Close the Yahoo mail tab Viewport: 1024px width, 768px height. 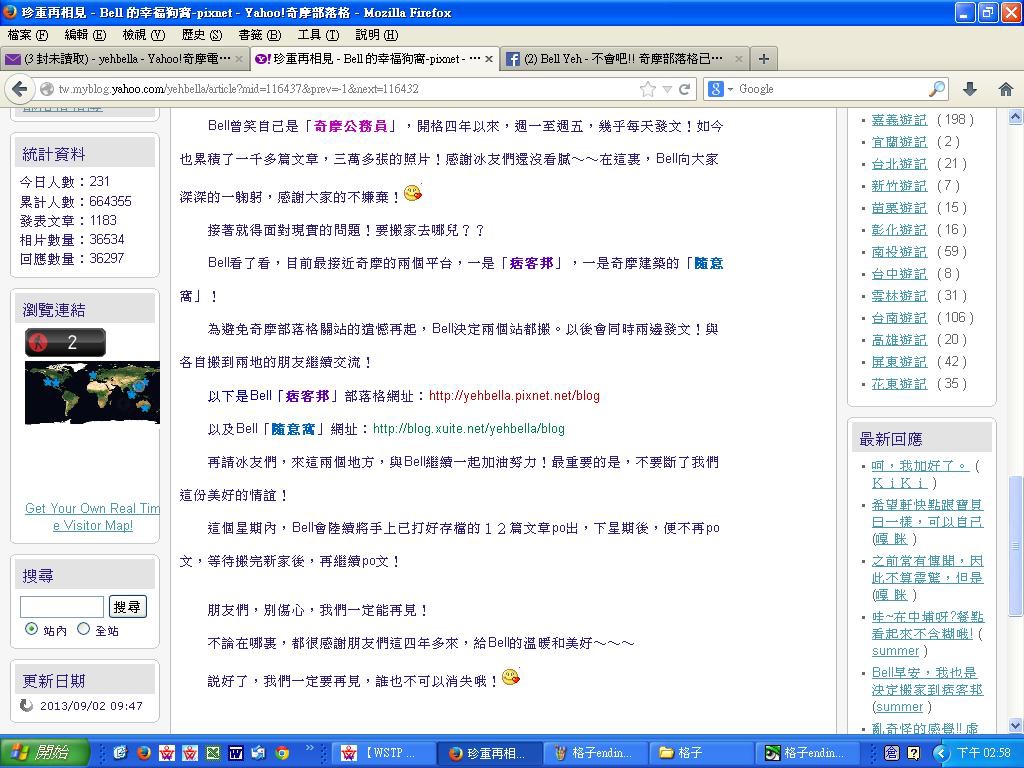coord(239,59)
